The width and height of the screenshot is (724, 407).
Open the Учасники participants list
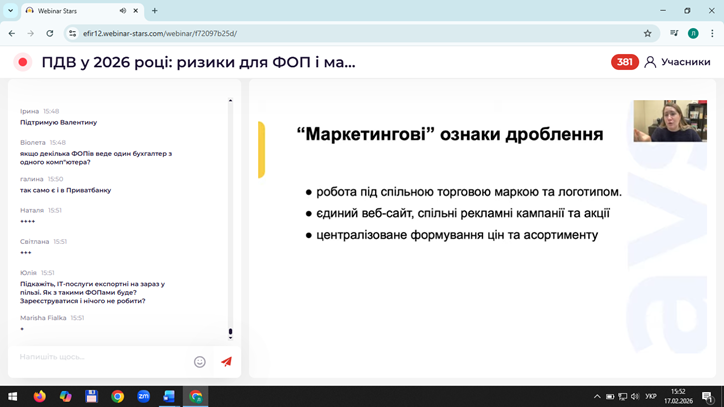677,62
